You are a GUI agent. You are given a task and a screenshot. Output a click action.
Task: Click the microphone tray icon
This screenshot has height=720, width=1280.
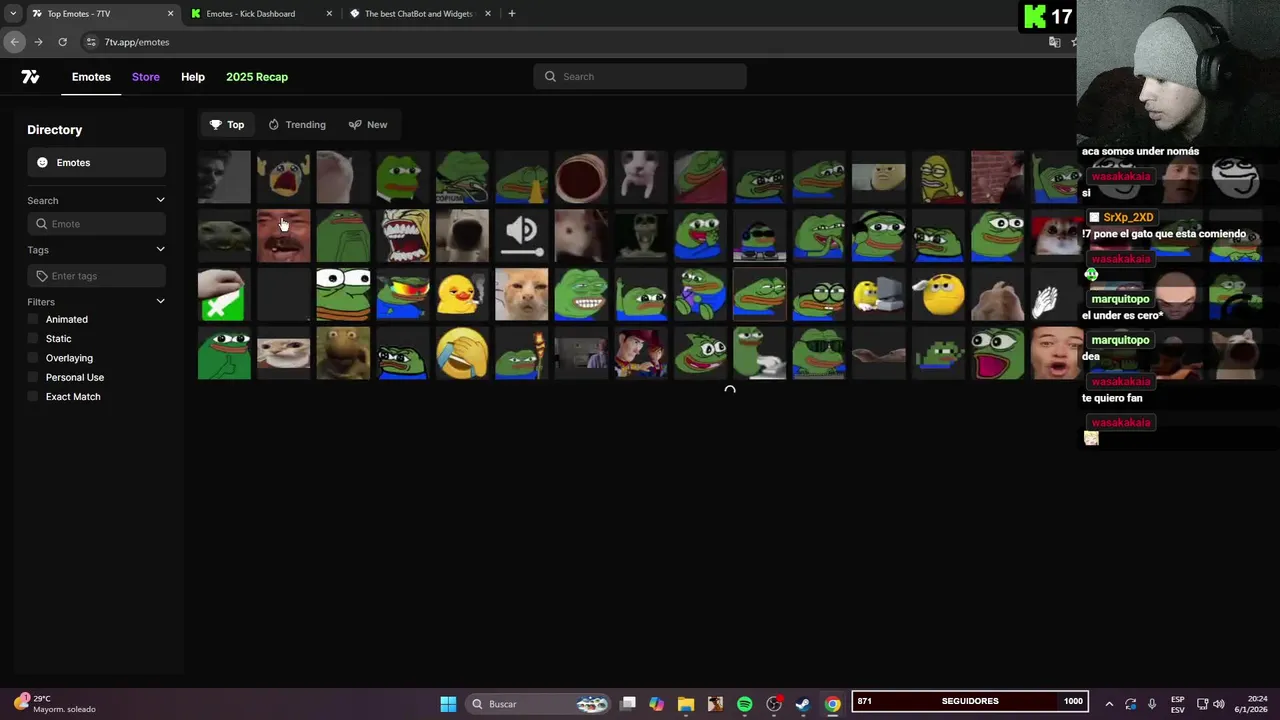click(x=1152, y=704)
